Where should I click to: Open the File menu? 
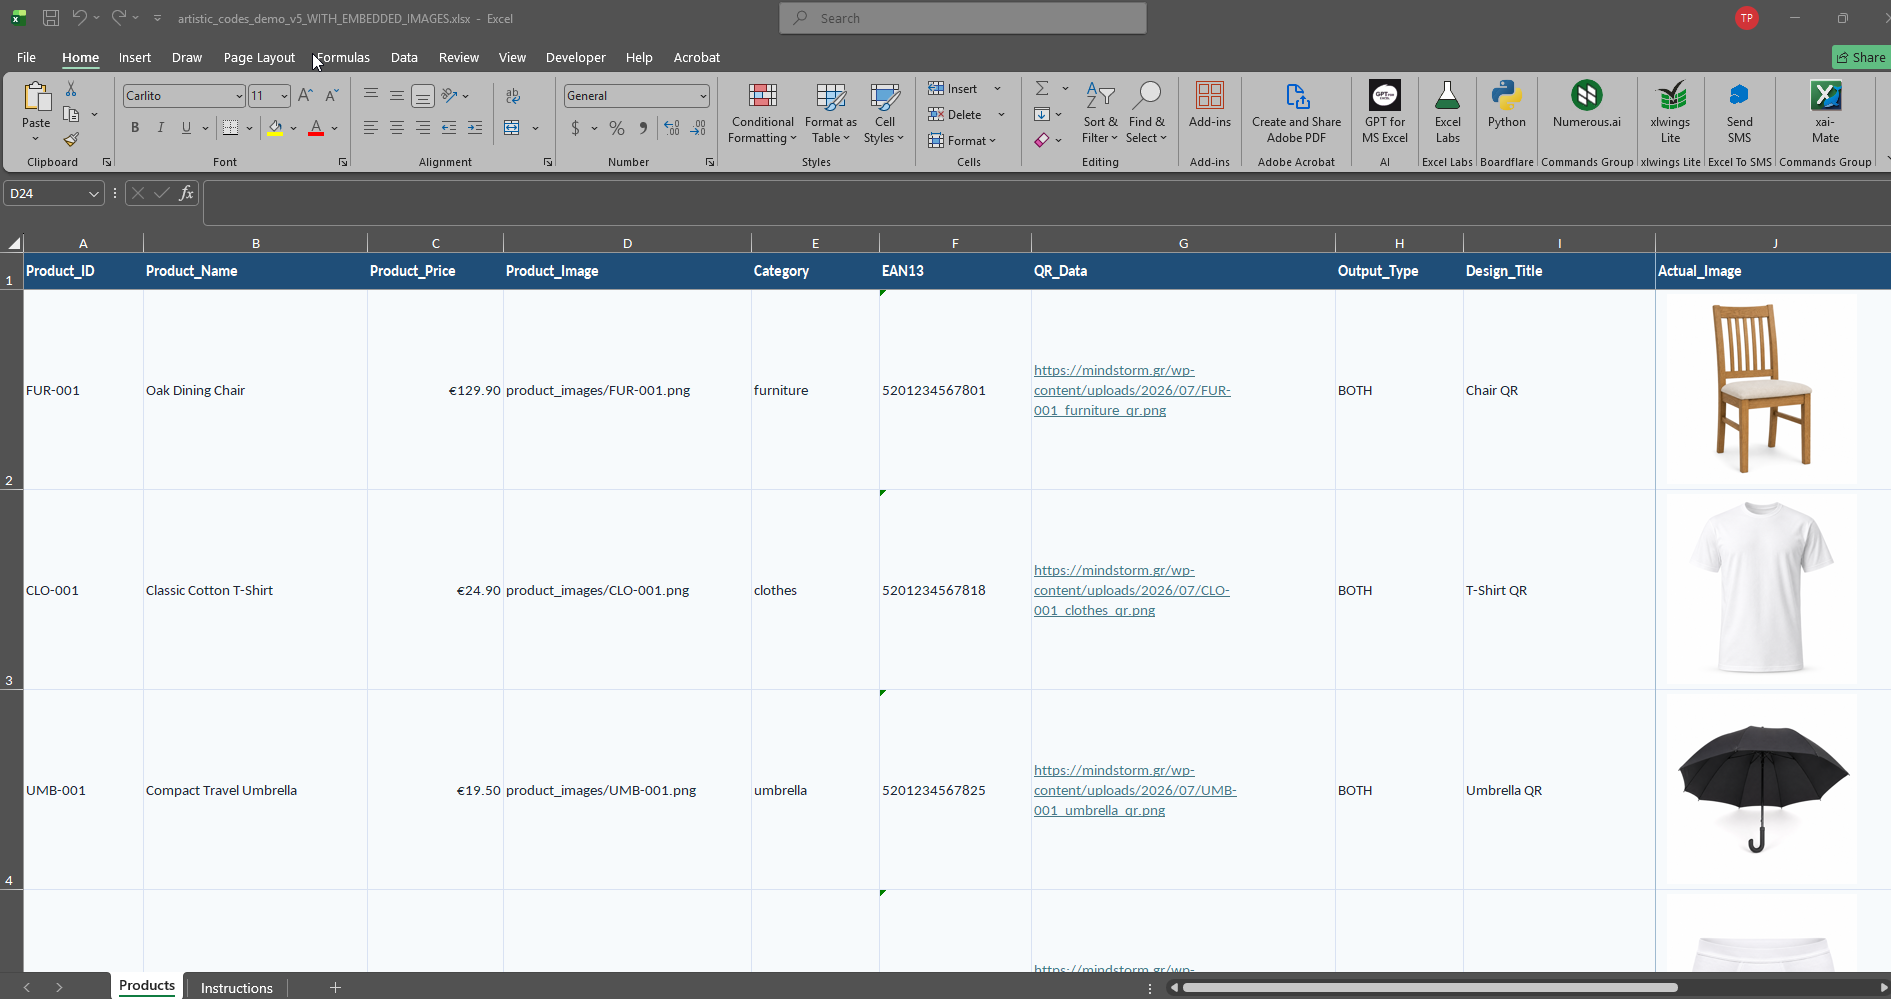pos(27,57)
